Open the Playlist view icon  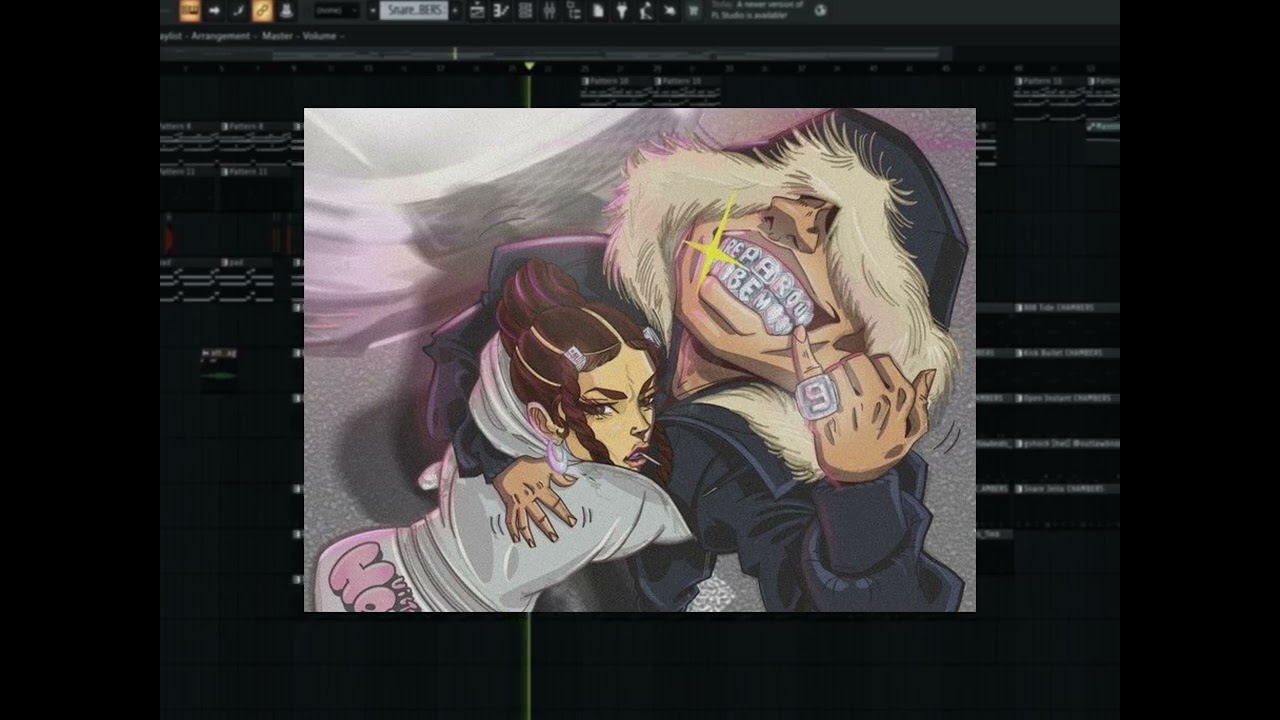point(477,10)
